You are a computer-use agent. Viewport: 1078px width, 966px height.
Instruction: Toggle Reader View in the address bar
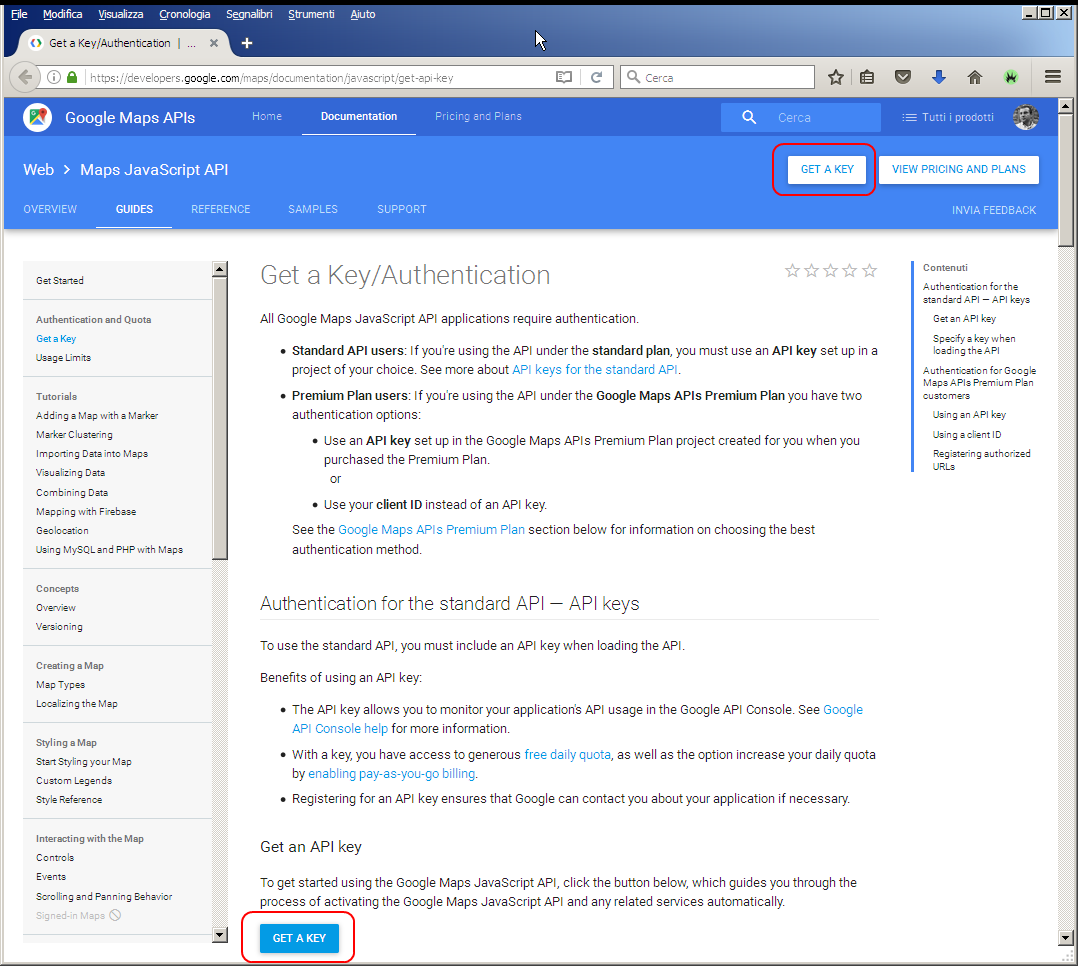tap(564, 77)
